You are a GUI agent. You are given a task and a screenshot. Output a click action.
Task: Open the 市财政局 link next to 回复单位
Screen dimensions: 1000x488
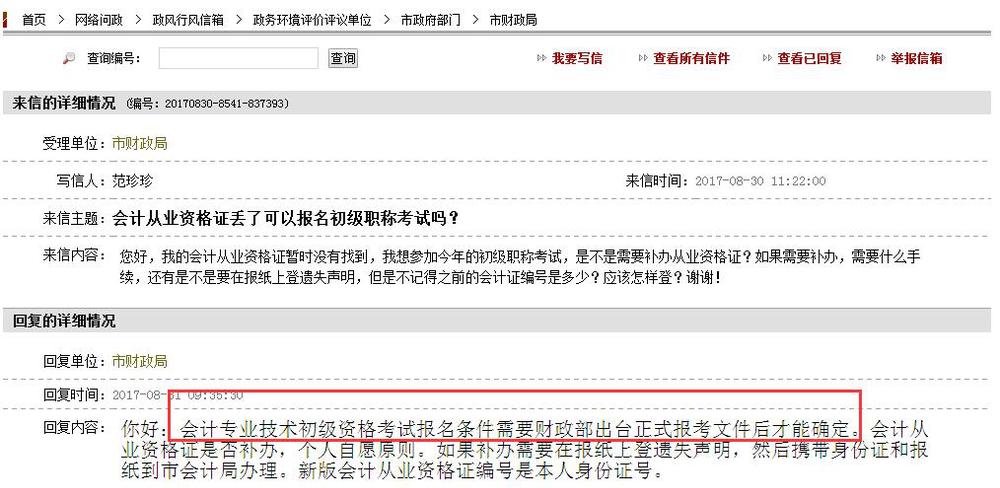(139, 361)
